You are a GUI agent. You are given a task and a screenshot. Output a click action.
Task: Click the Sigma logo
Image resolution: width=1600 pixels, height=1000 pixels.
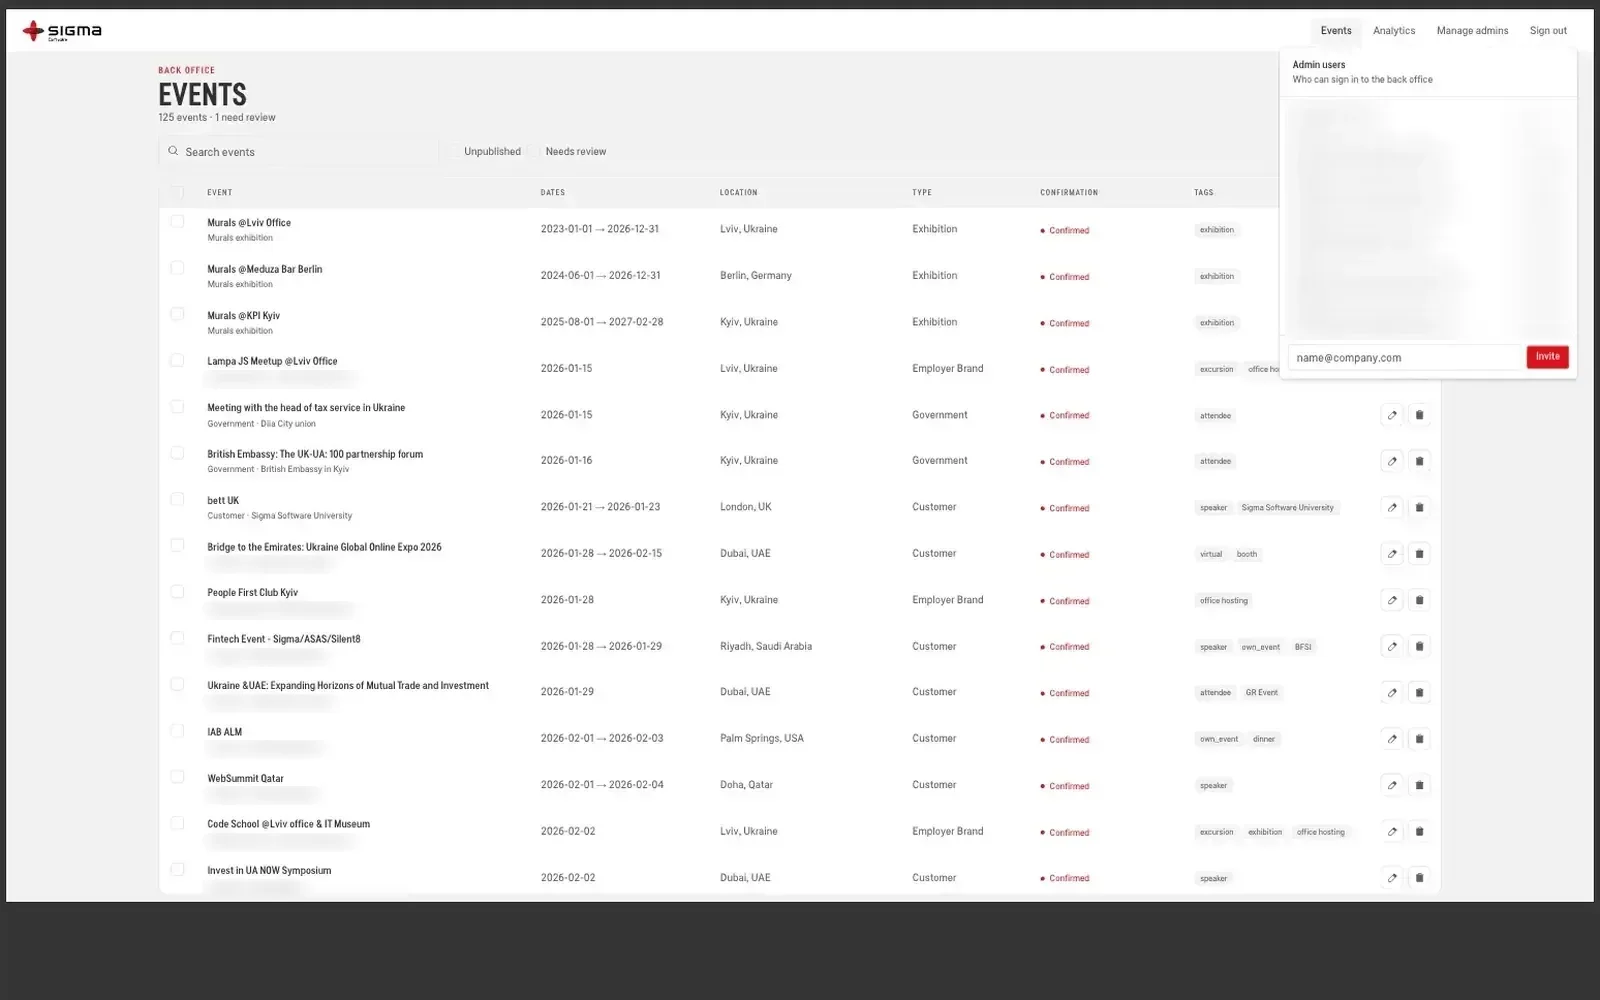62,31
